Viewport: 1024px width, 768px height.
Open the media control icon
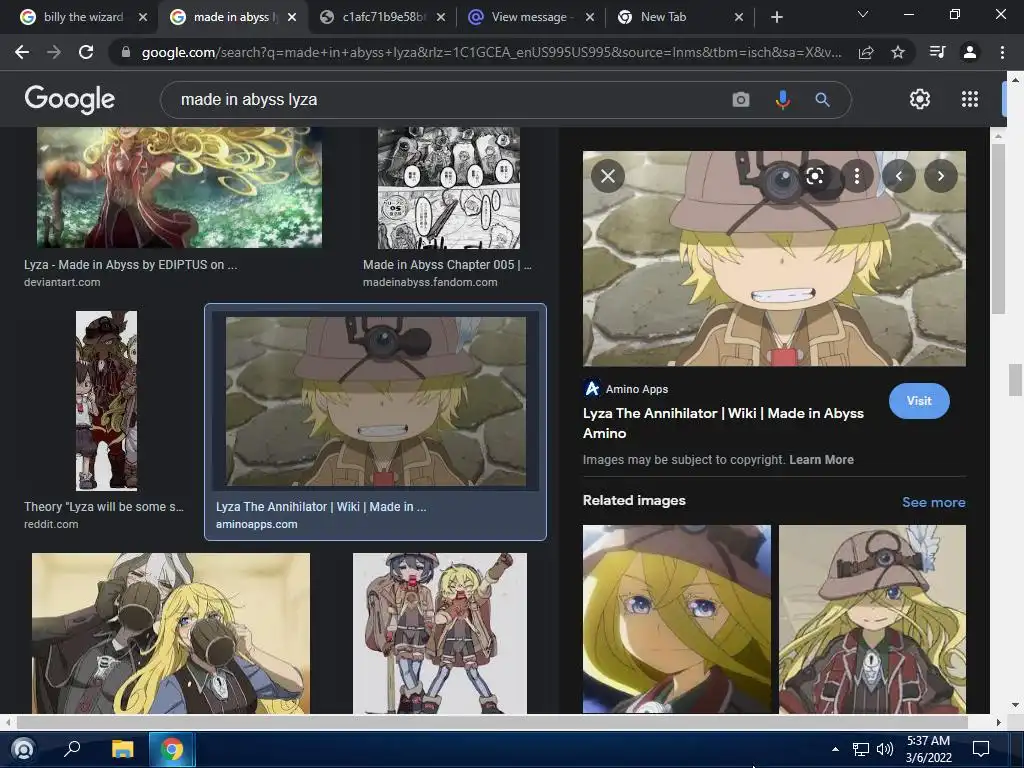coord(937,52)
